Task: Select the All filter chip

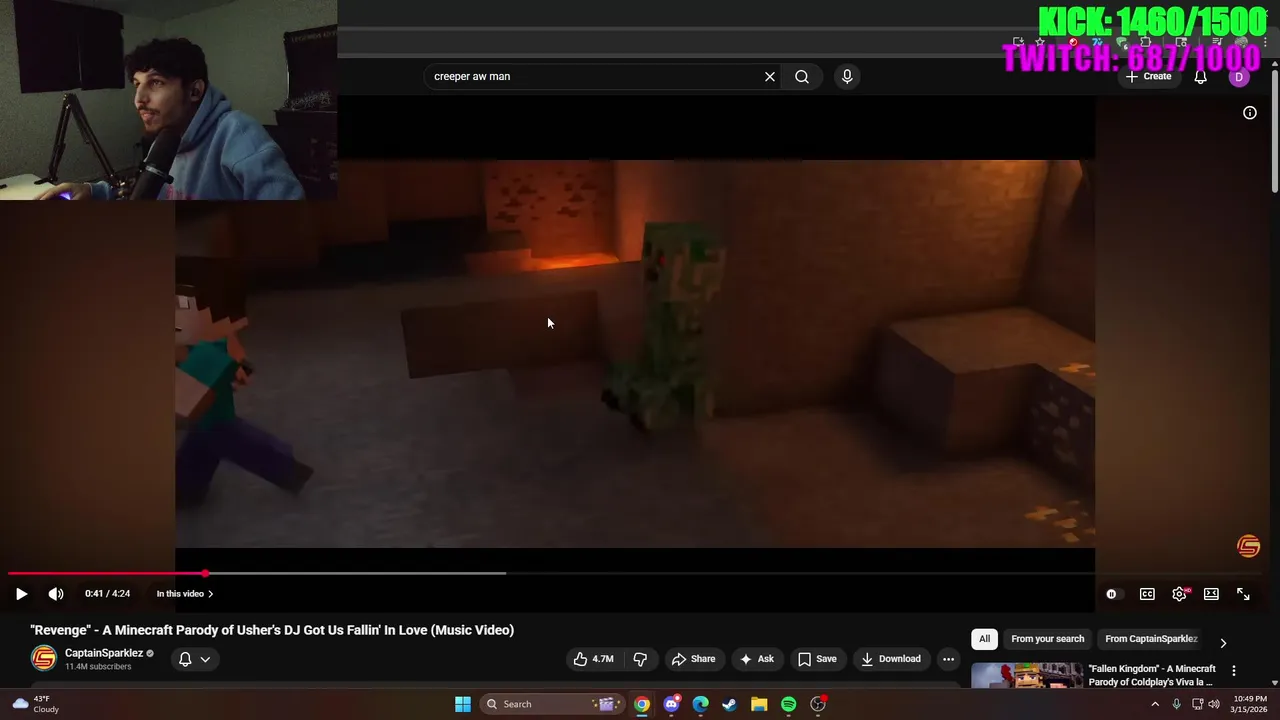Action: point(984,639)
